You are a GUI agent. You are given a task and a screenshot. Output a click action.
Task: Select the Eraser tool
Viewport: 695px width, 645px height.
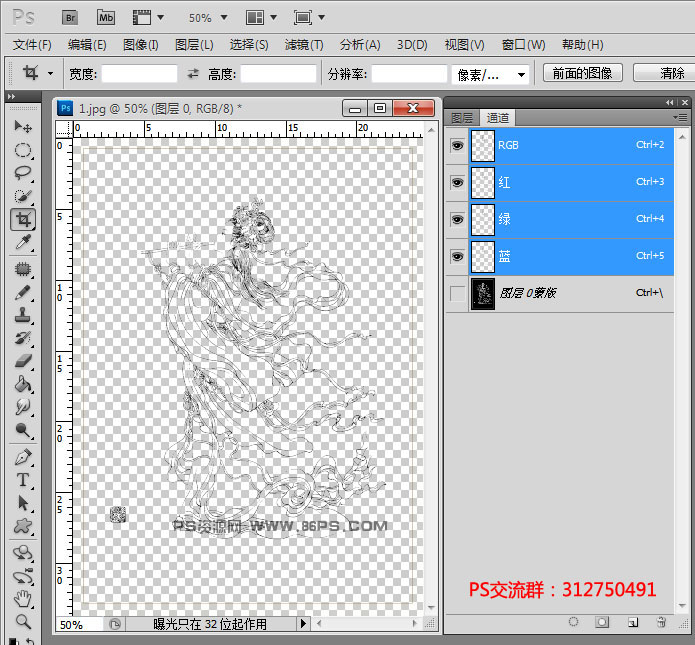tap(23, 361)
